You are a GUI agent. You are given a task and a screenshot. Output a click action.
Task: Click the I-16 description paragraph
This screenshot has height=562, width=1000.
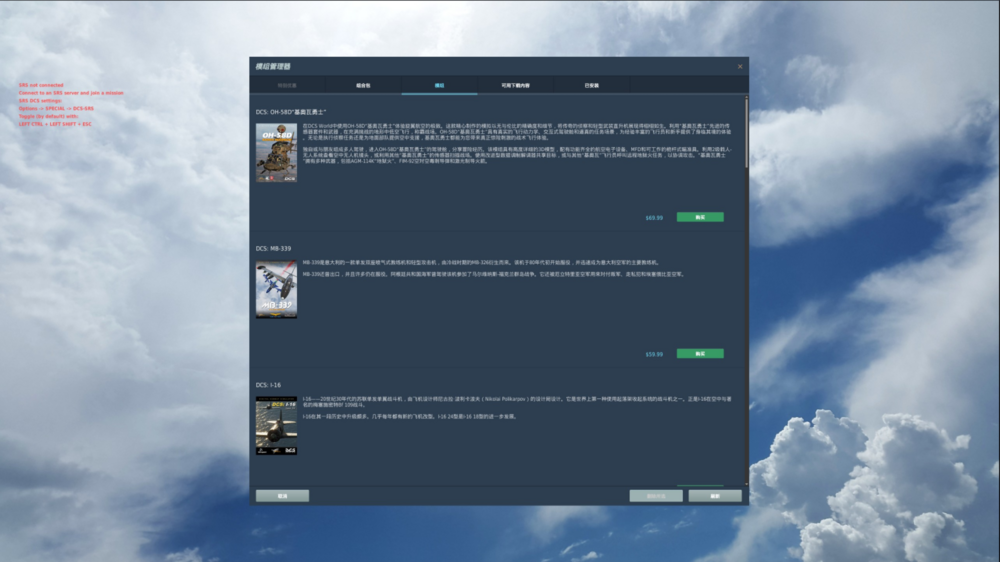click(x=517, y=408)
